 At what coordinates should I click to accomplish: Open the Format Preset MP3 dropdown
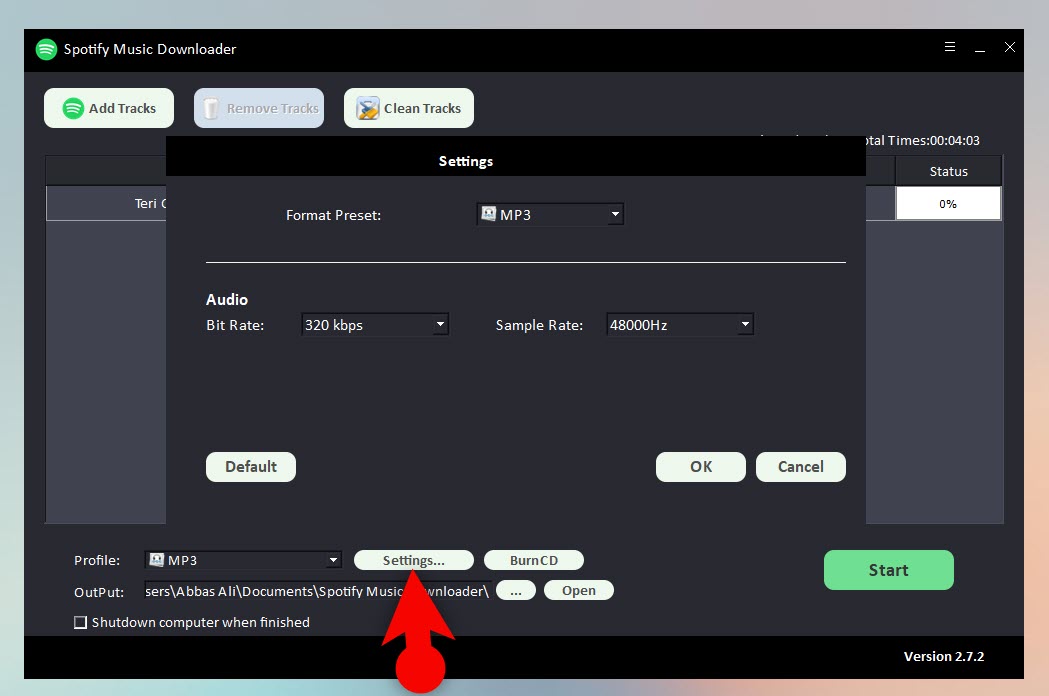(550, 214)
